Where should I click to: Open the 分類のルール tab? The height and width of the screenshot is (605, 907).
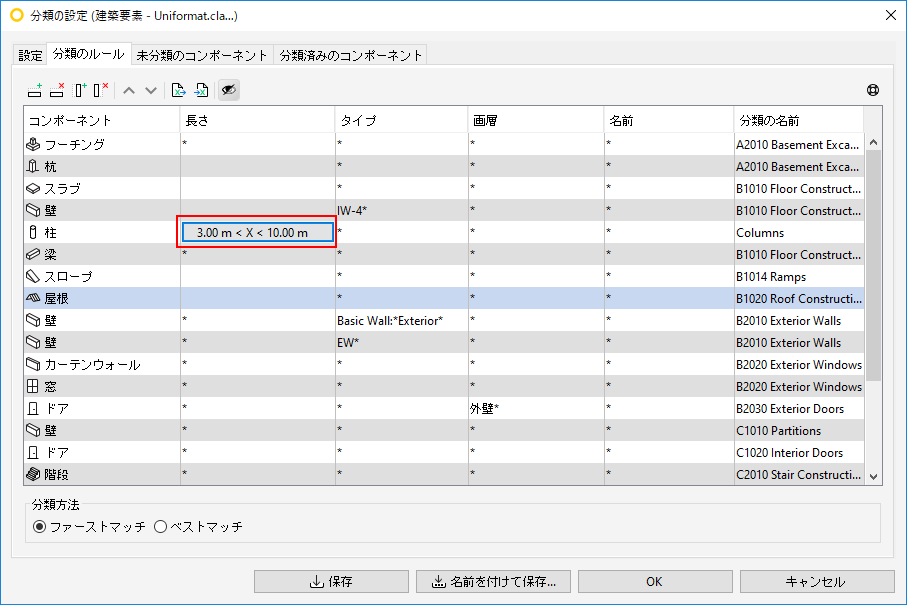click(x=89, y=54)
